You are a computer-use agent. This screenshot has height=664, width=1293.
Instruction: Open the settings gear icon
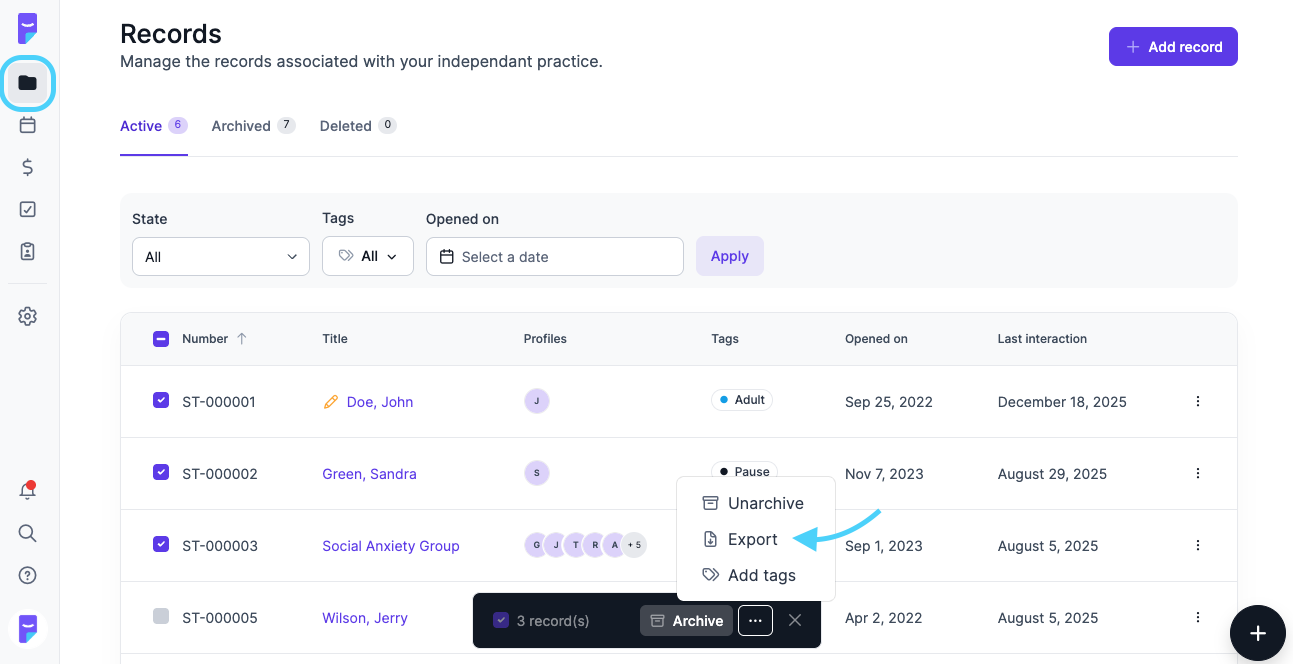point(28,316)
